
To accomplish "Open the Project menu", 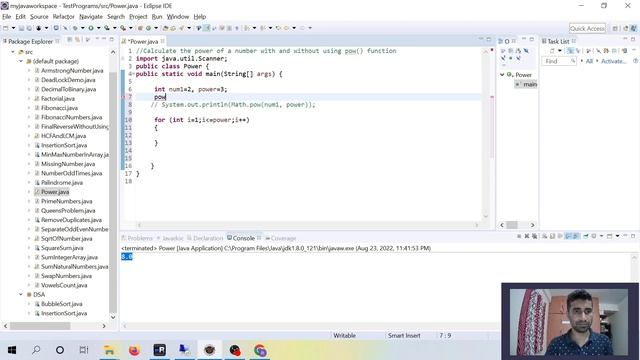I will [x=138, y=17].
